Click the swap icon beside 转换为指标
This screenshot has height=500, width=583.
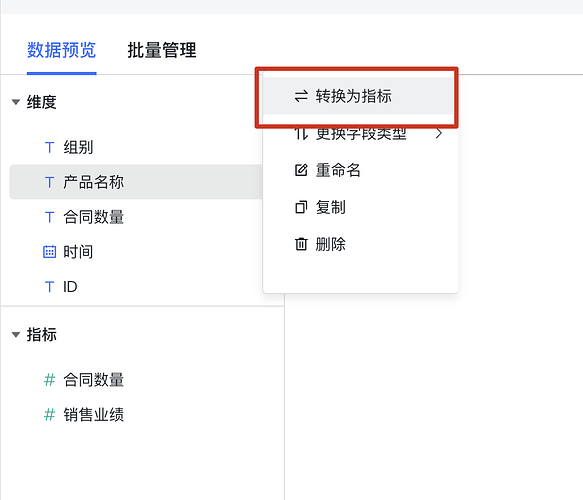(x=301, y=96)
